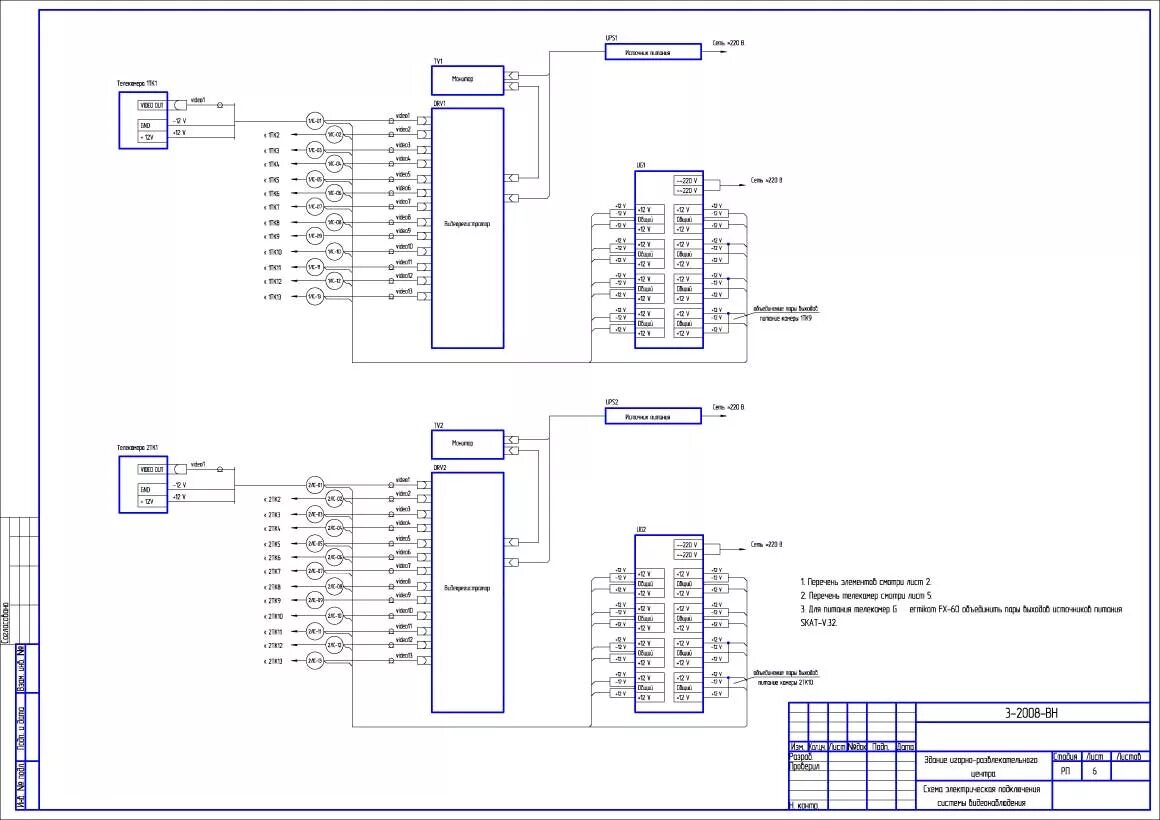Click "Сеть ~220 В" next to UG2

point(766,544)
